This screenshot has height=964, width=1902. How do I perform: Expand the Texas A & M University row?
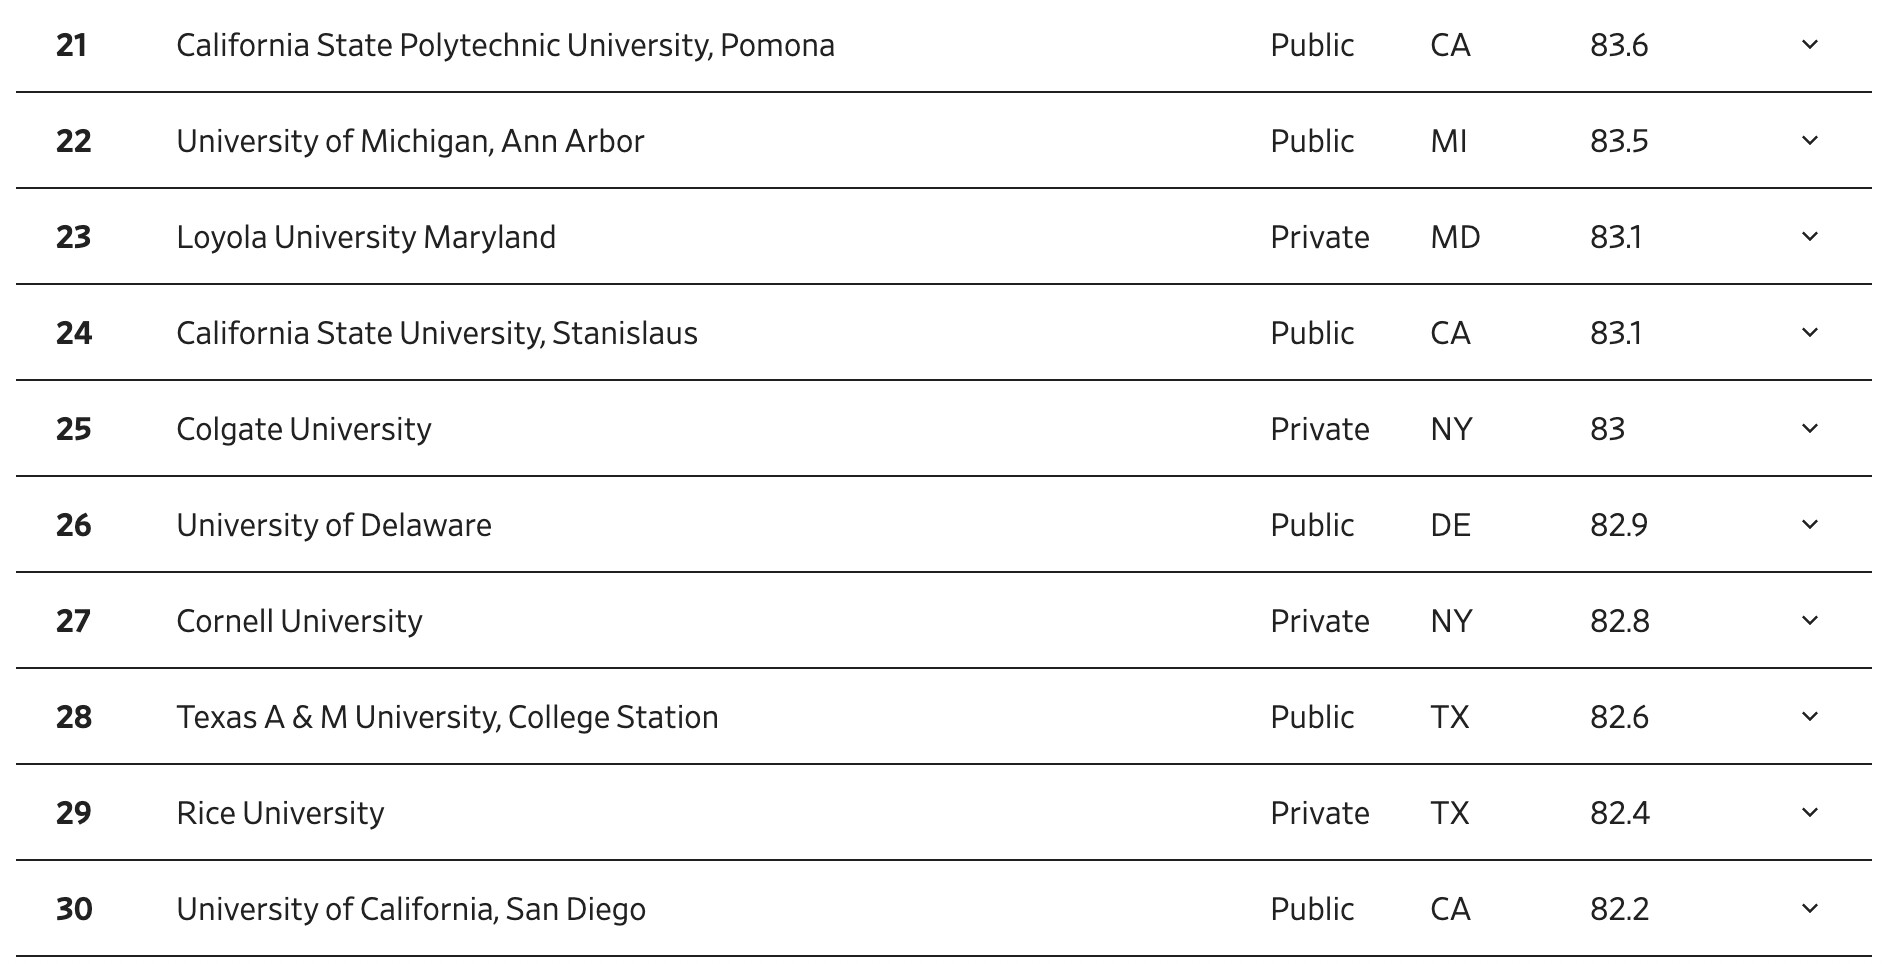(1809, 717)
